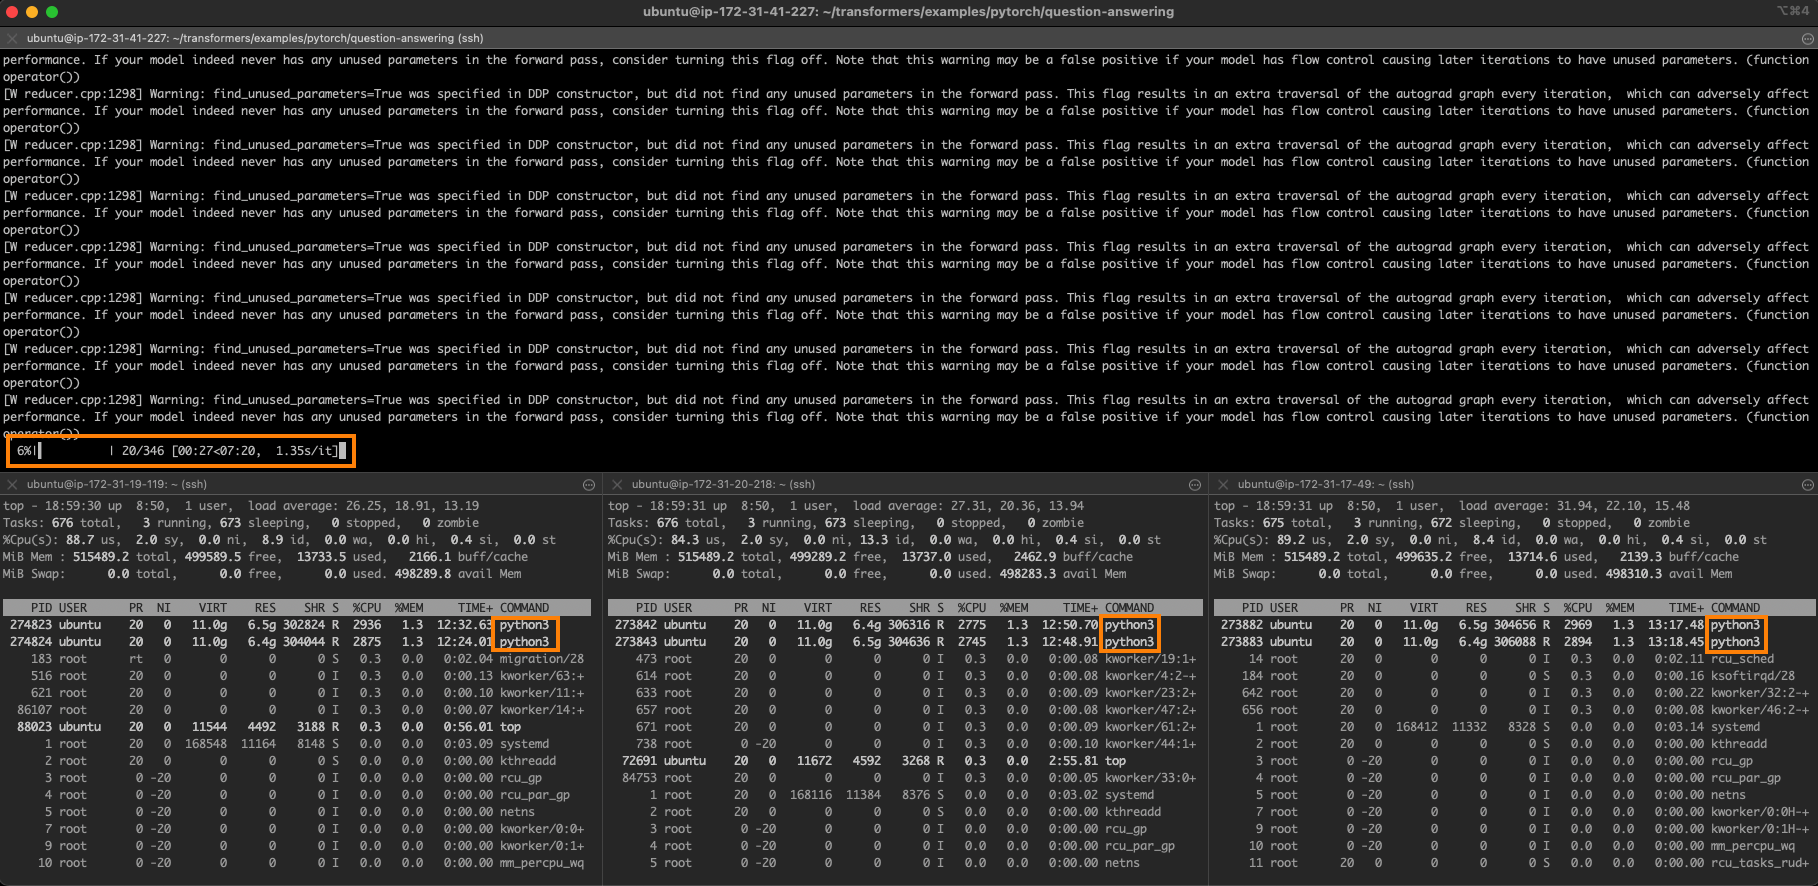Click the yellow minimize window button

pyautogui.click(x=32, y=12)
